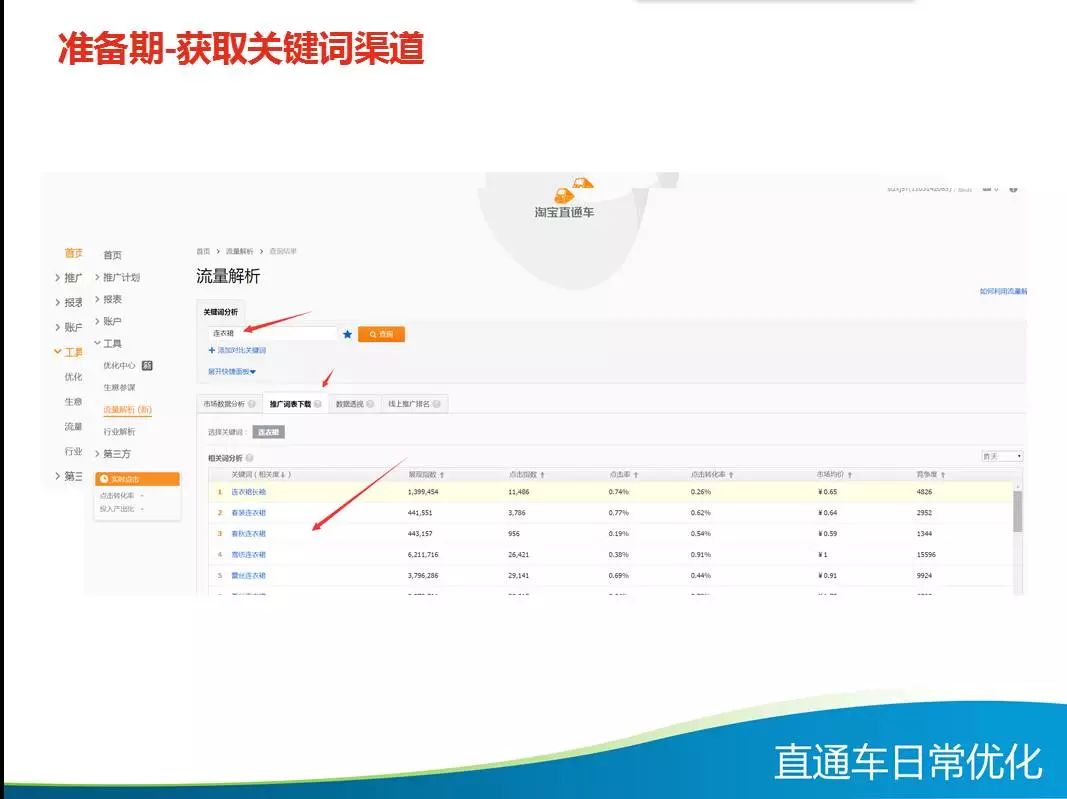The height and width of the screenshot is (799, 1067).
Task: Open the date range dropdown above the table
Action: [1002, 456]
